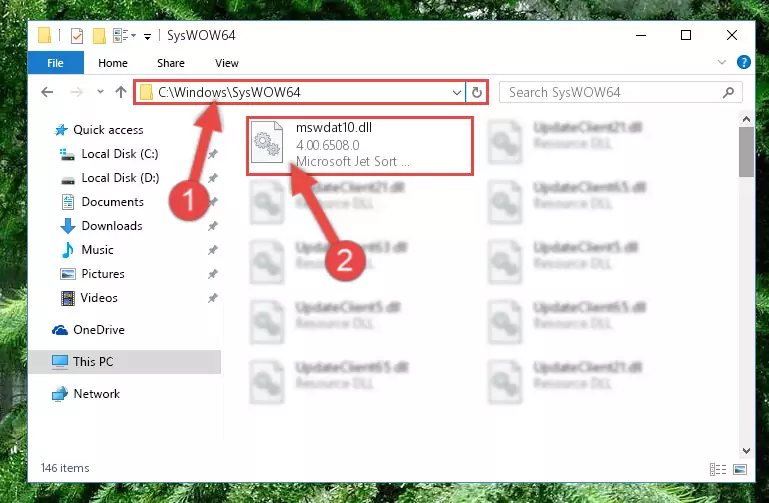Go forward with the forward arrow
769x503 pixels.
pyautogui.click(x=76, y=92)
